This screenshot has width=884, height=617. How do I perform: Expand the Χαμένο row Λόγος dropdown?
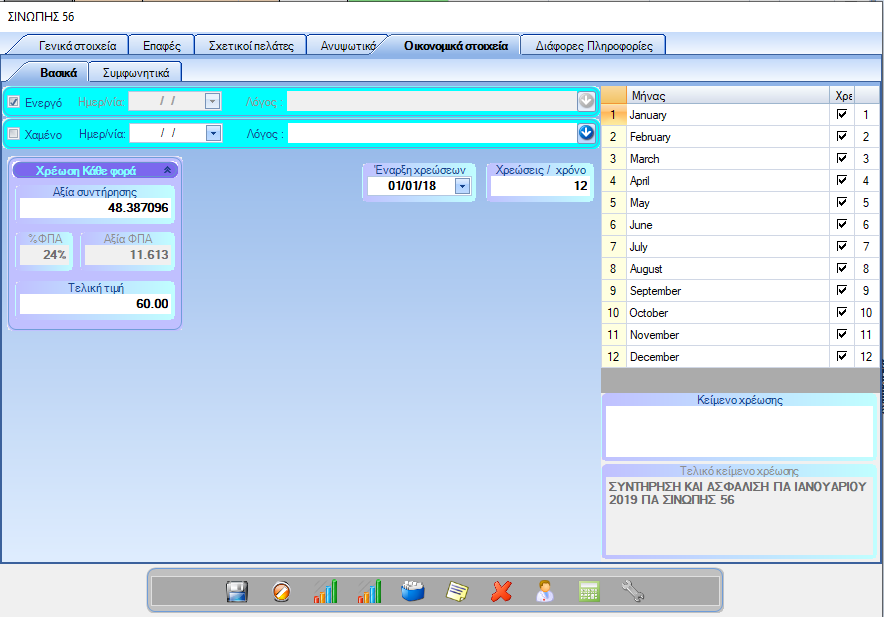(x=586, y=133)
